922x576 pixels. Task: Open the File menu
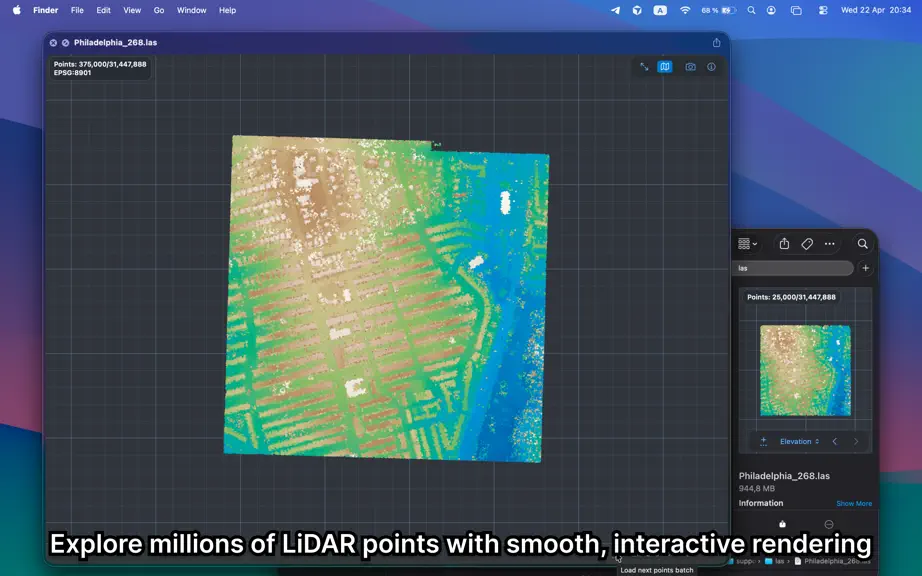coord(77,10)
